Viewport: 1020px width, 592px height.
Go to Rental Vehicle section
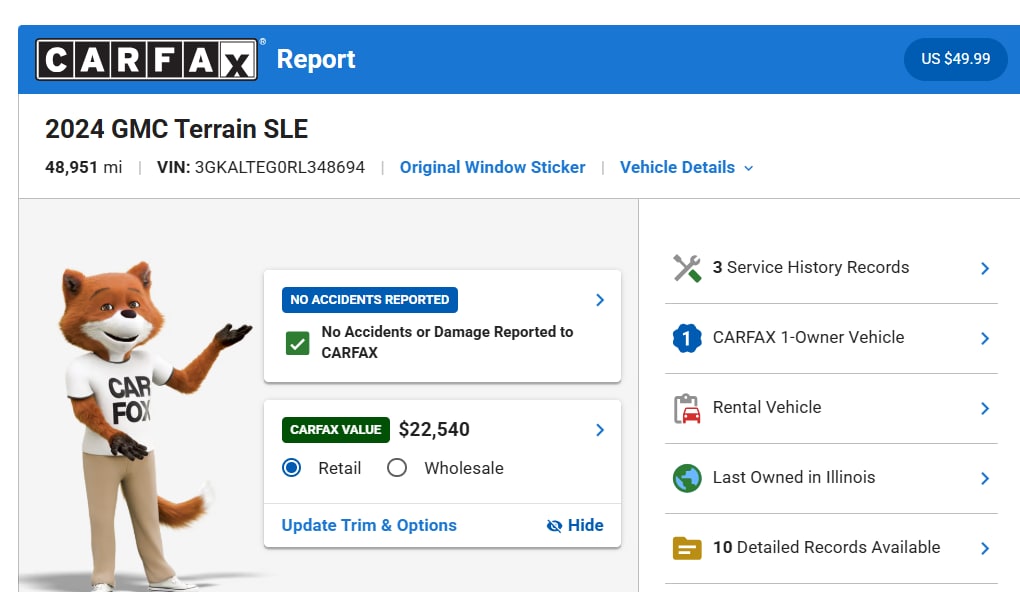[x=831, y=409]
